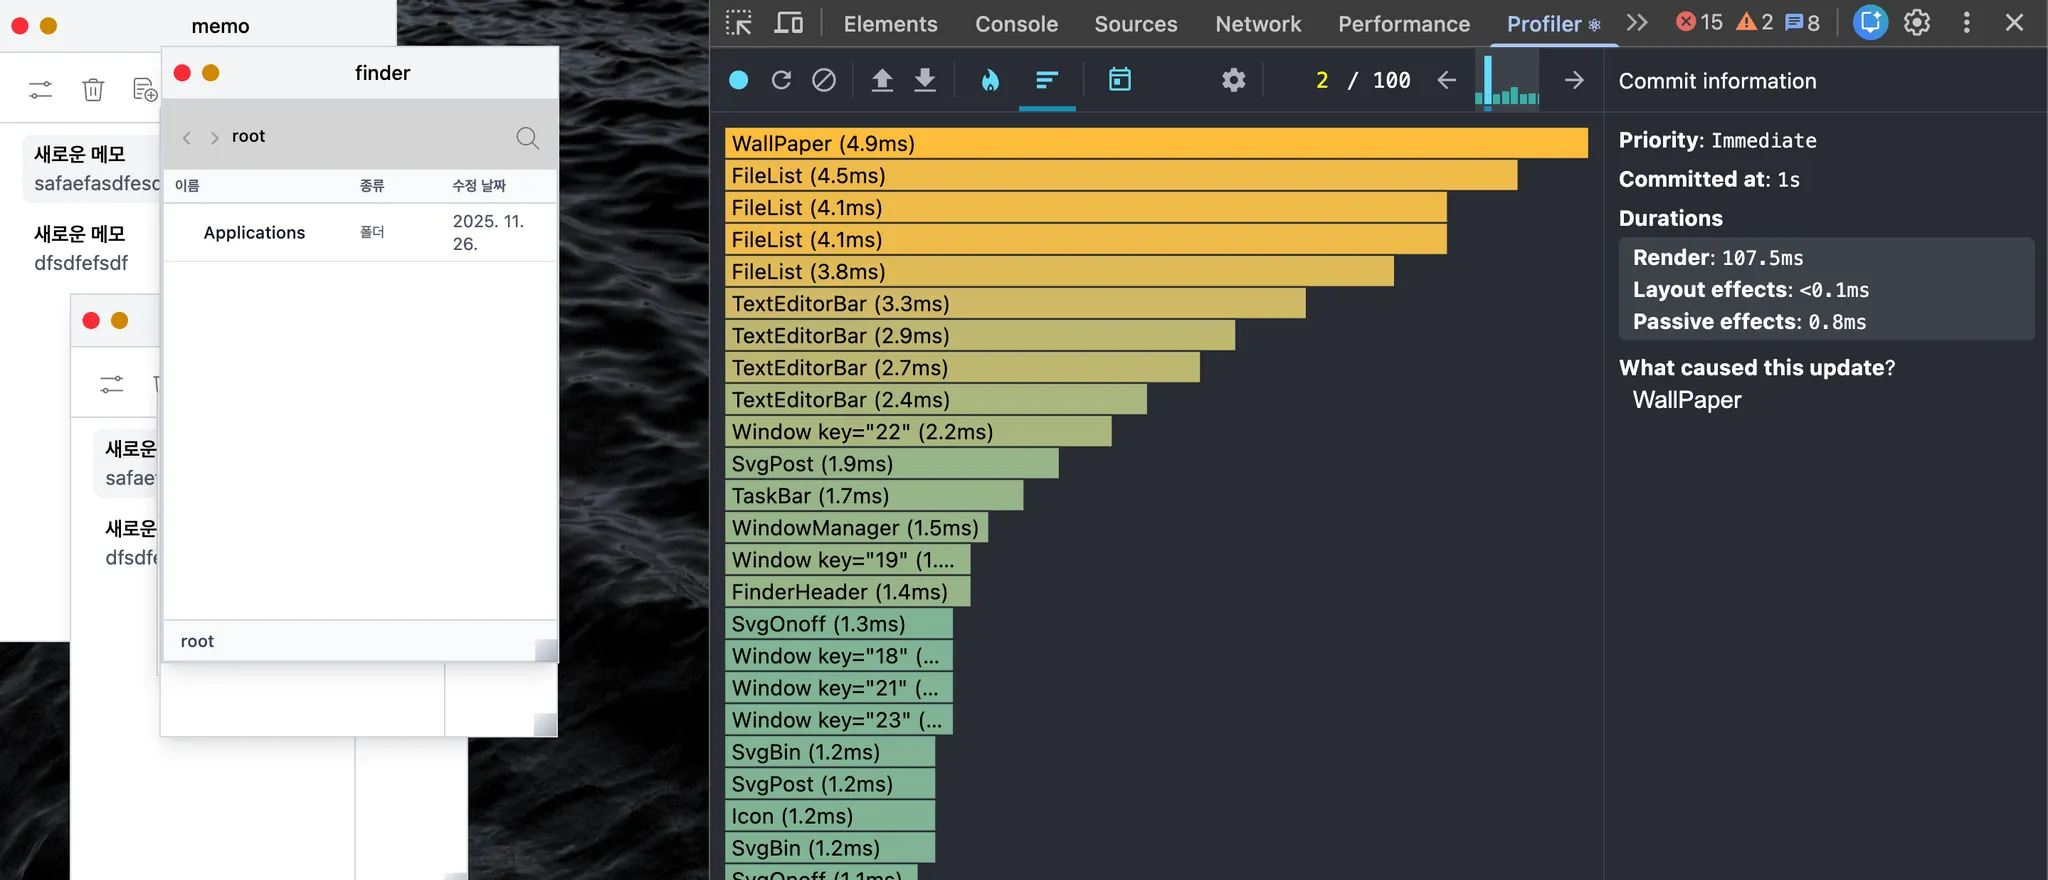
Task: Show 15 errors indicator
Action: point(1699,23)
